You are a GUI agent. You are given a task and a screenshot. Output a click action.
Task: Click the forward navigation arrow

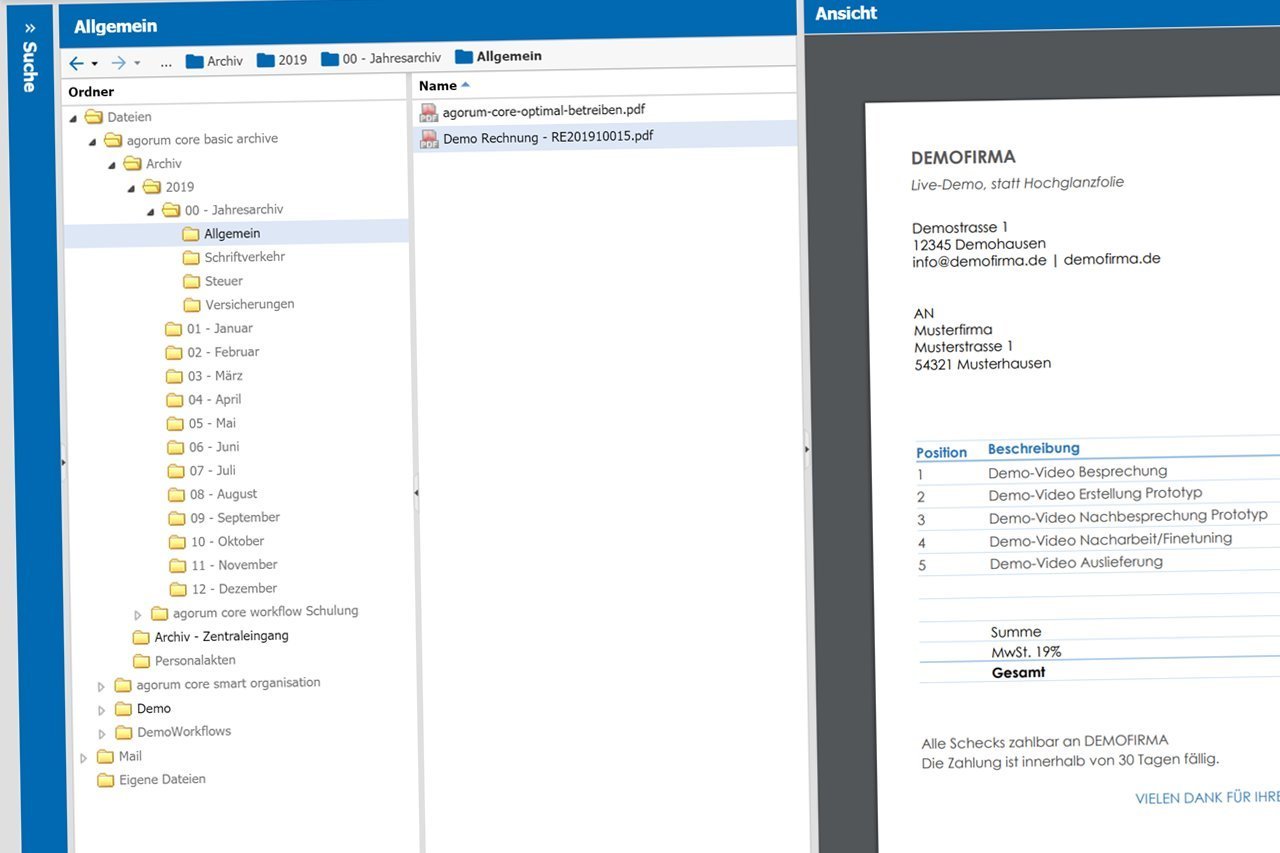(x=119, y=63)
